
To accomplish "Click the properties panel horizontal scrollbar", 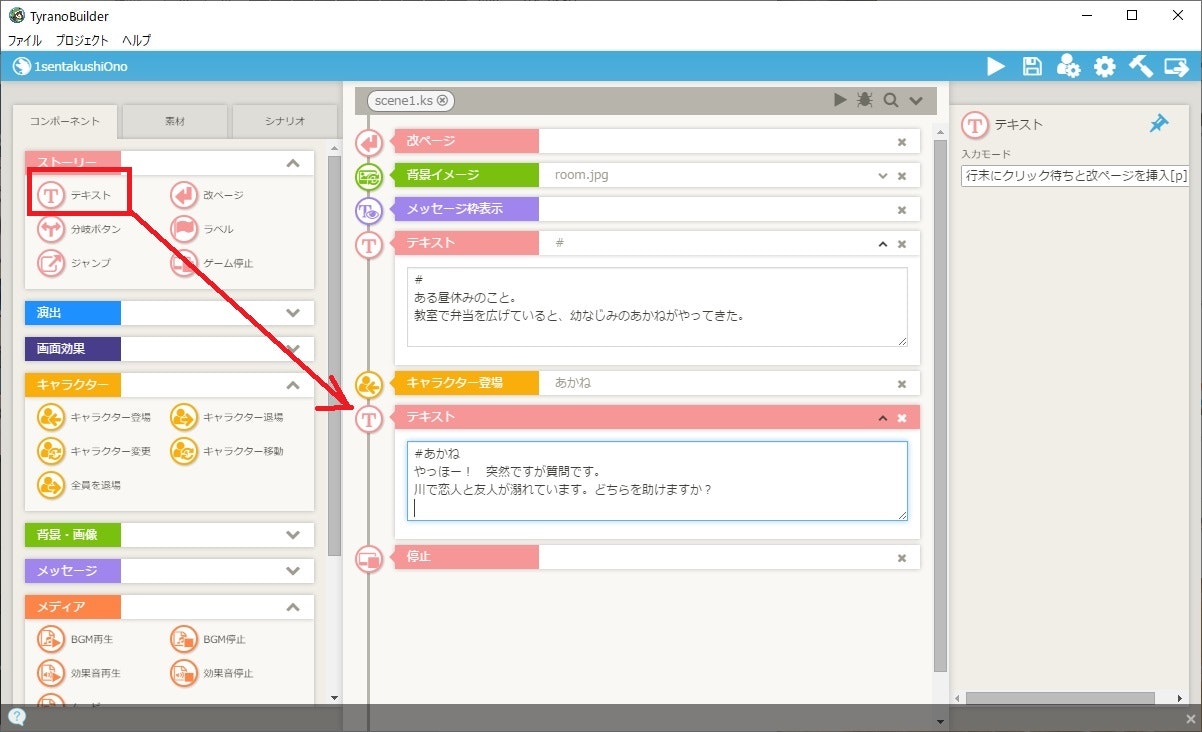I will [x=1060, y=698].
